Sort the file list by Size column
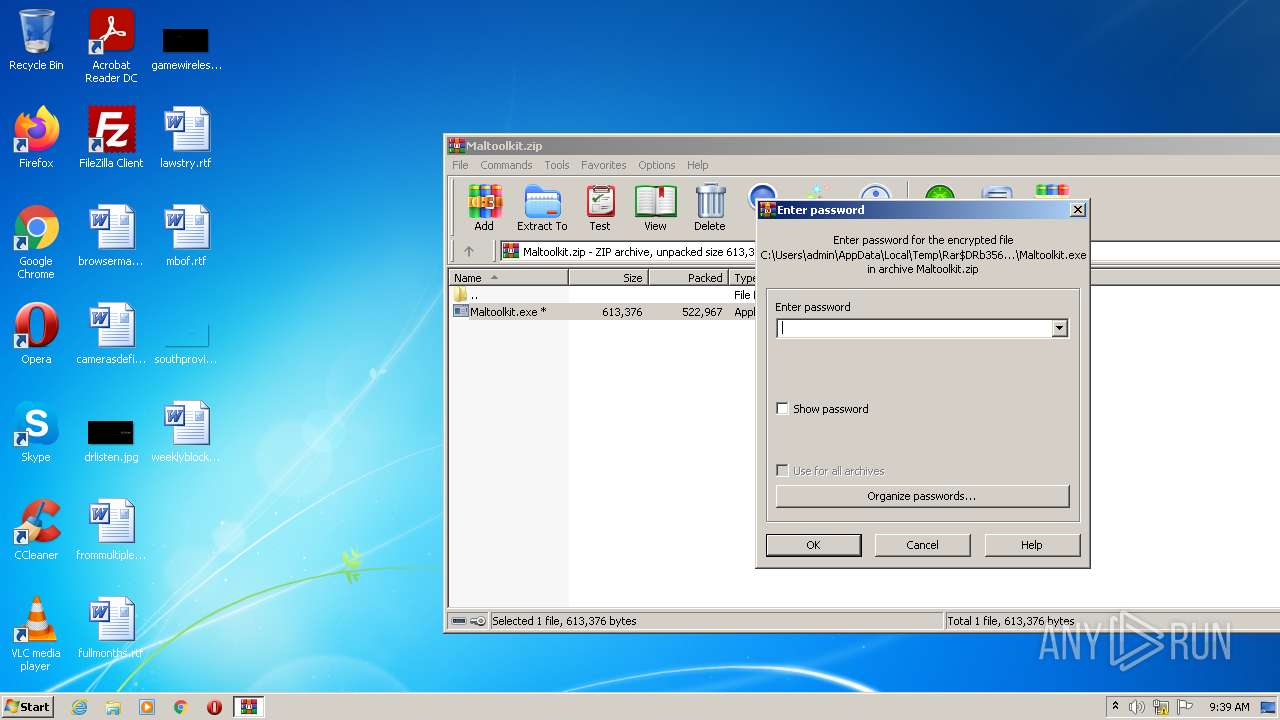This screenshot has width=1280, height=720. point(608,278)
